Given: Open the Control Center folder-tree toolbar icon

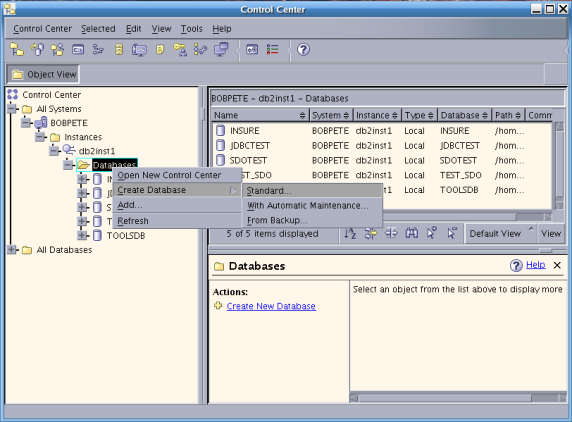Looking at the screenshot, I should (17, 49).
